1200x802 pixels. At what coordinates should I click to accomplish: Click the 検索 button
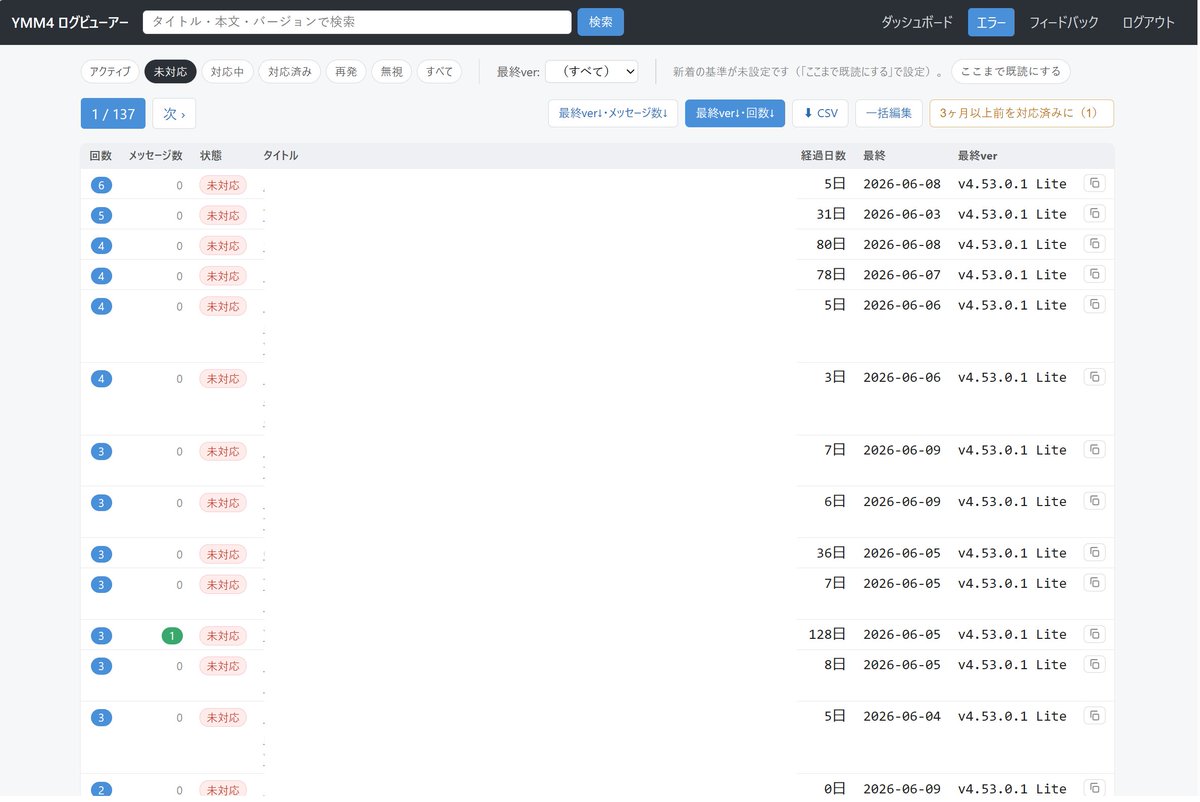pos(600,22)
